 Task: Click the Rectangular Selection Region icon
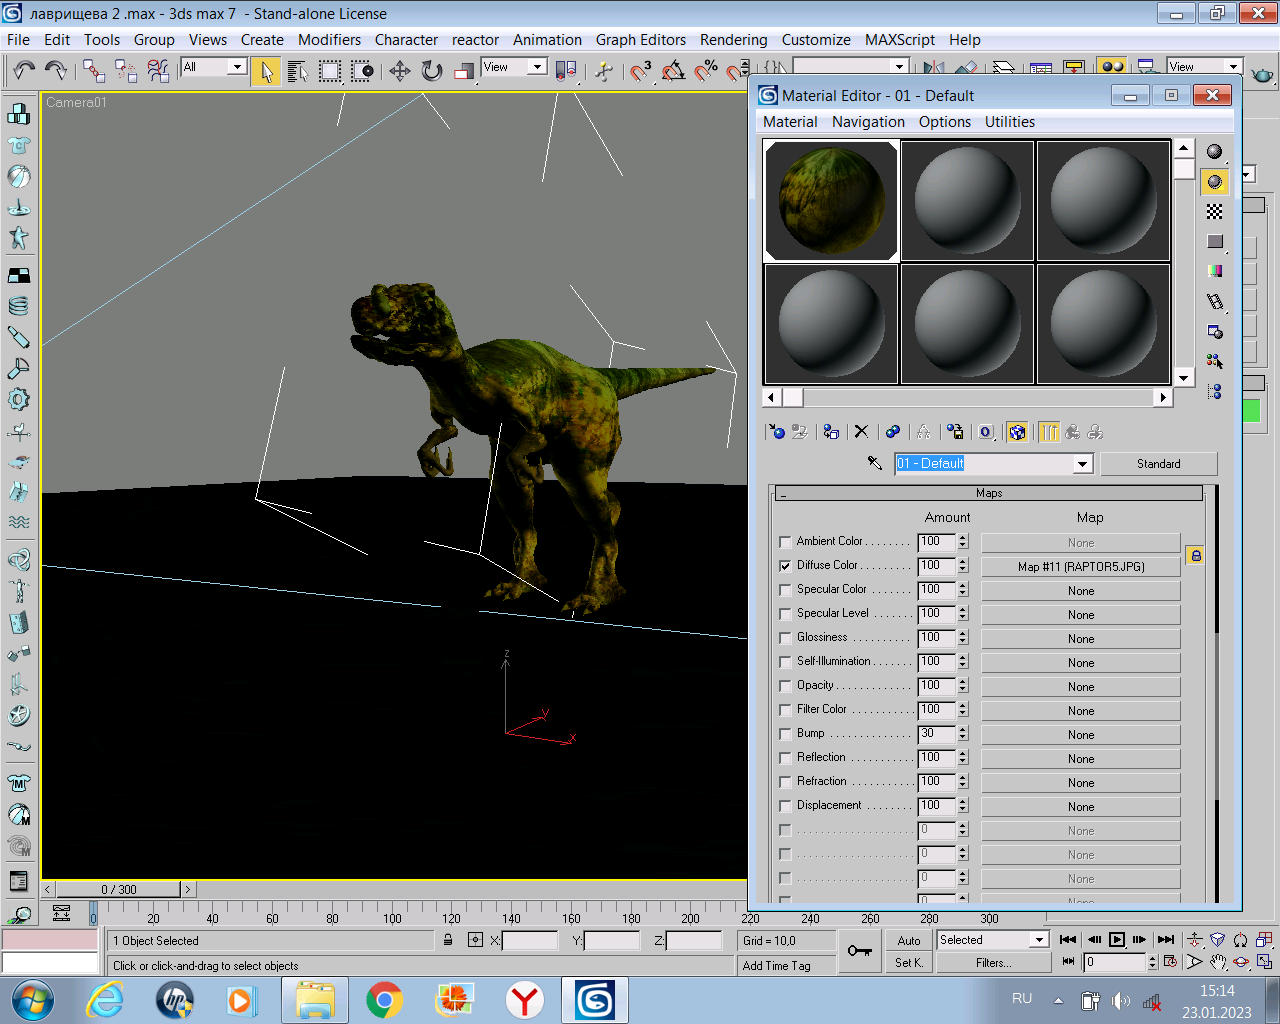[330, 70]
